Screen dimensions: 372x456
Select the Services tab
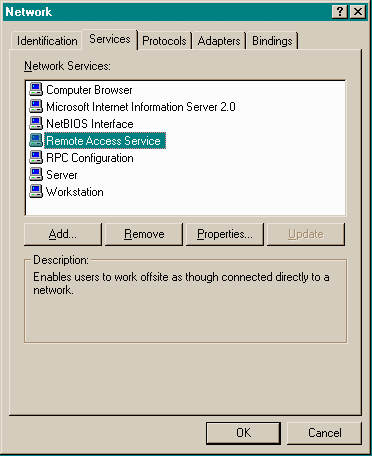(110, 39)
